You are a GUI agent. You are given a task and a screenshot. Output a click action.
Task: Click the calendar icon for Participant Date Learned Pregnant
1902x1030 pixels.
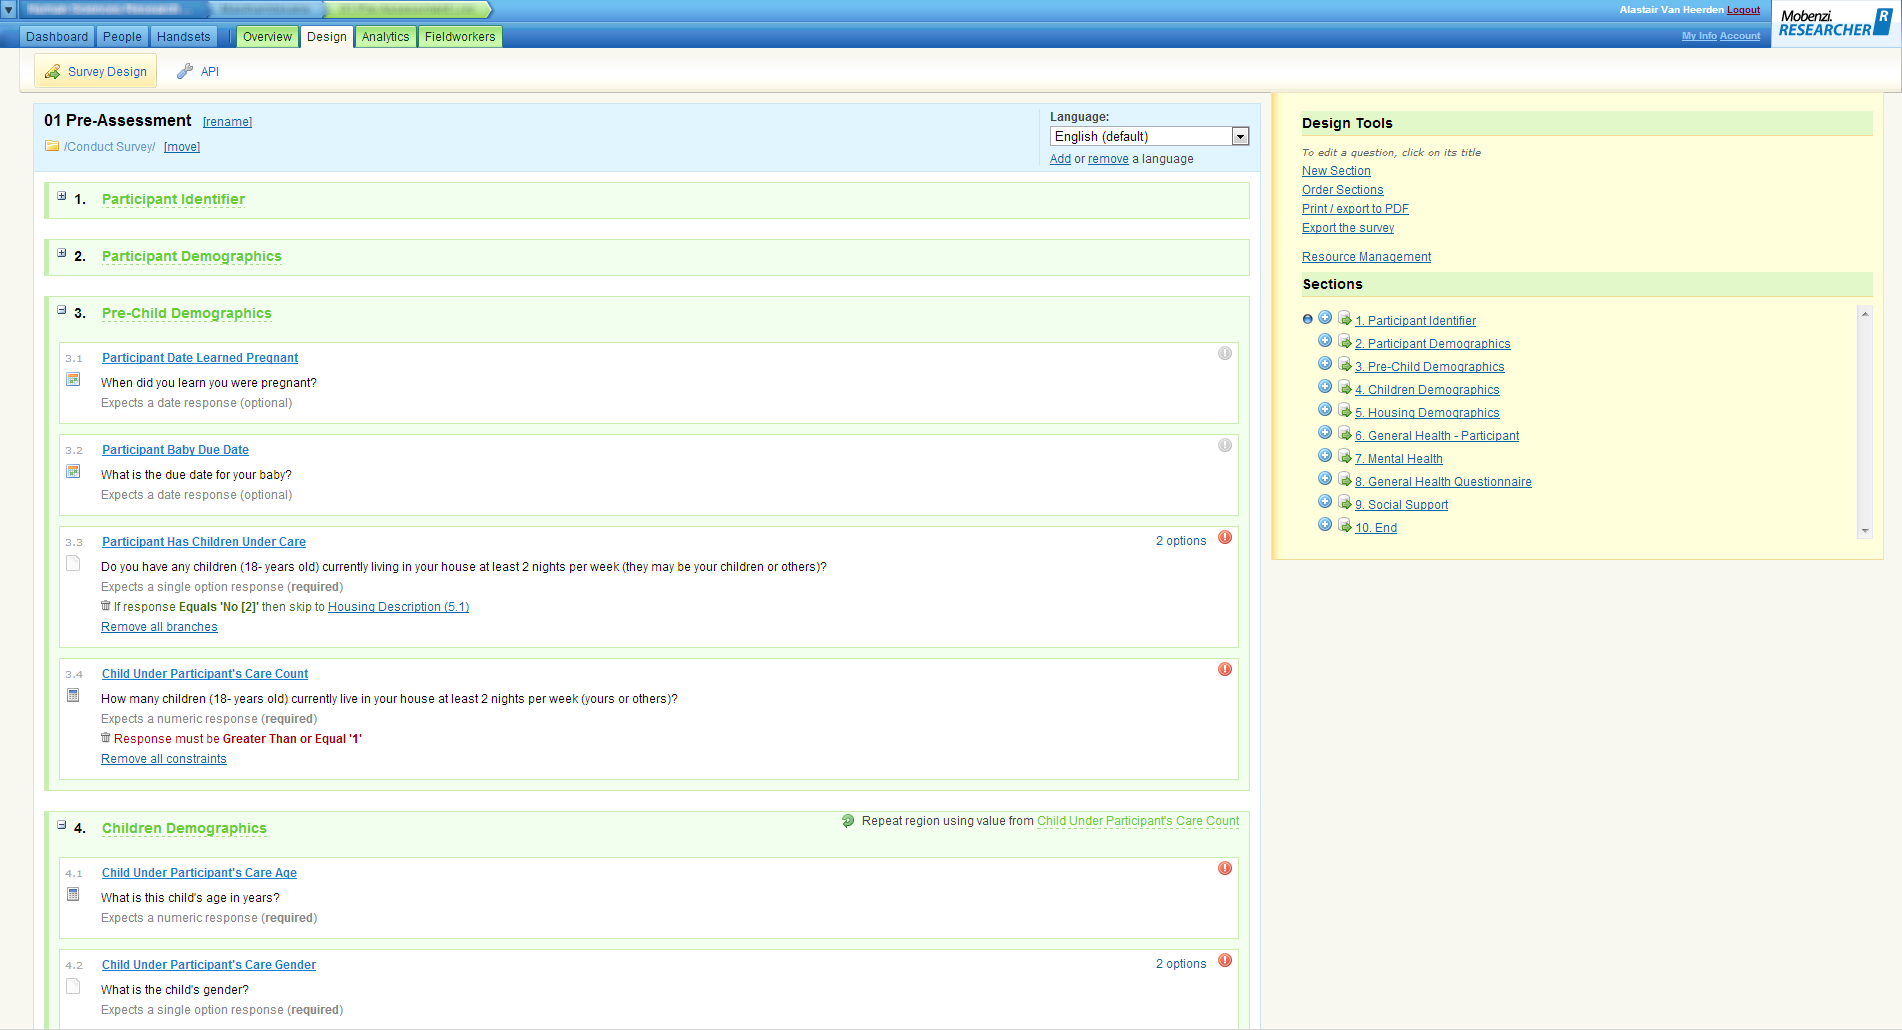pyautogui.click(x=73, y=379)
